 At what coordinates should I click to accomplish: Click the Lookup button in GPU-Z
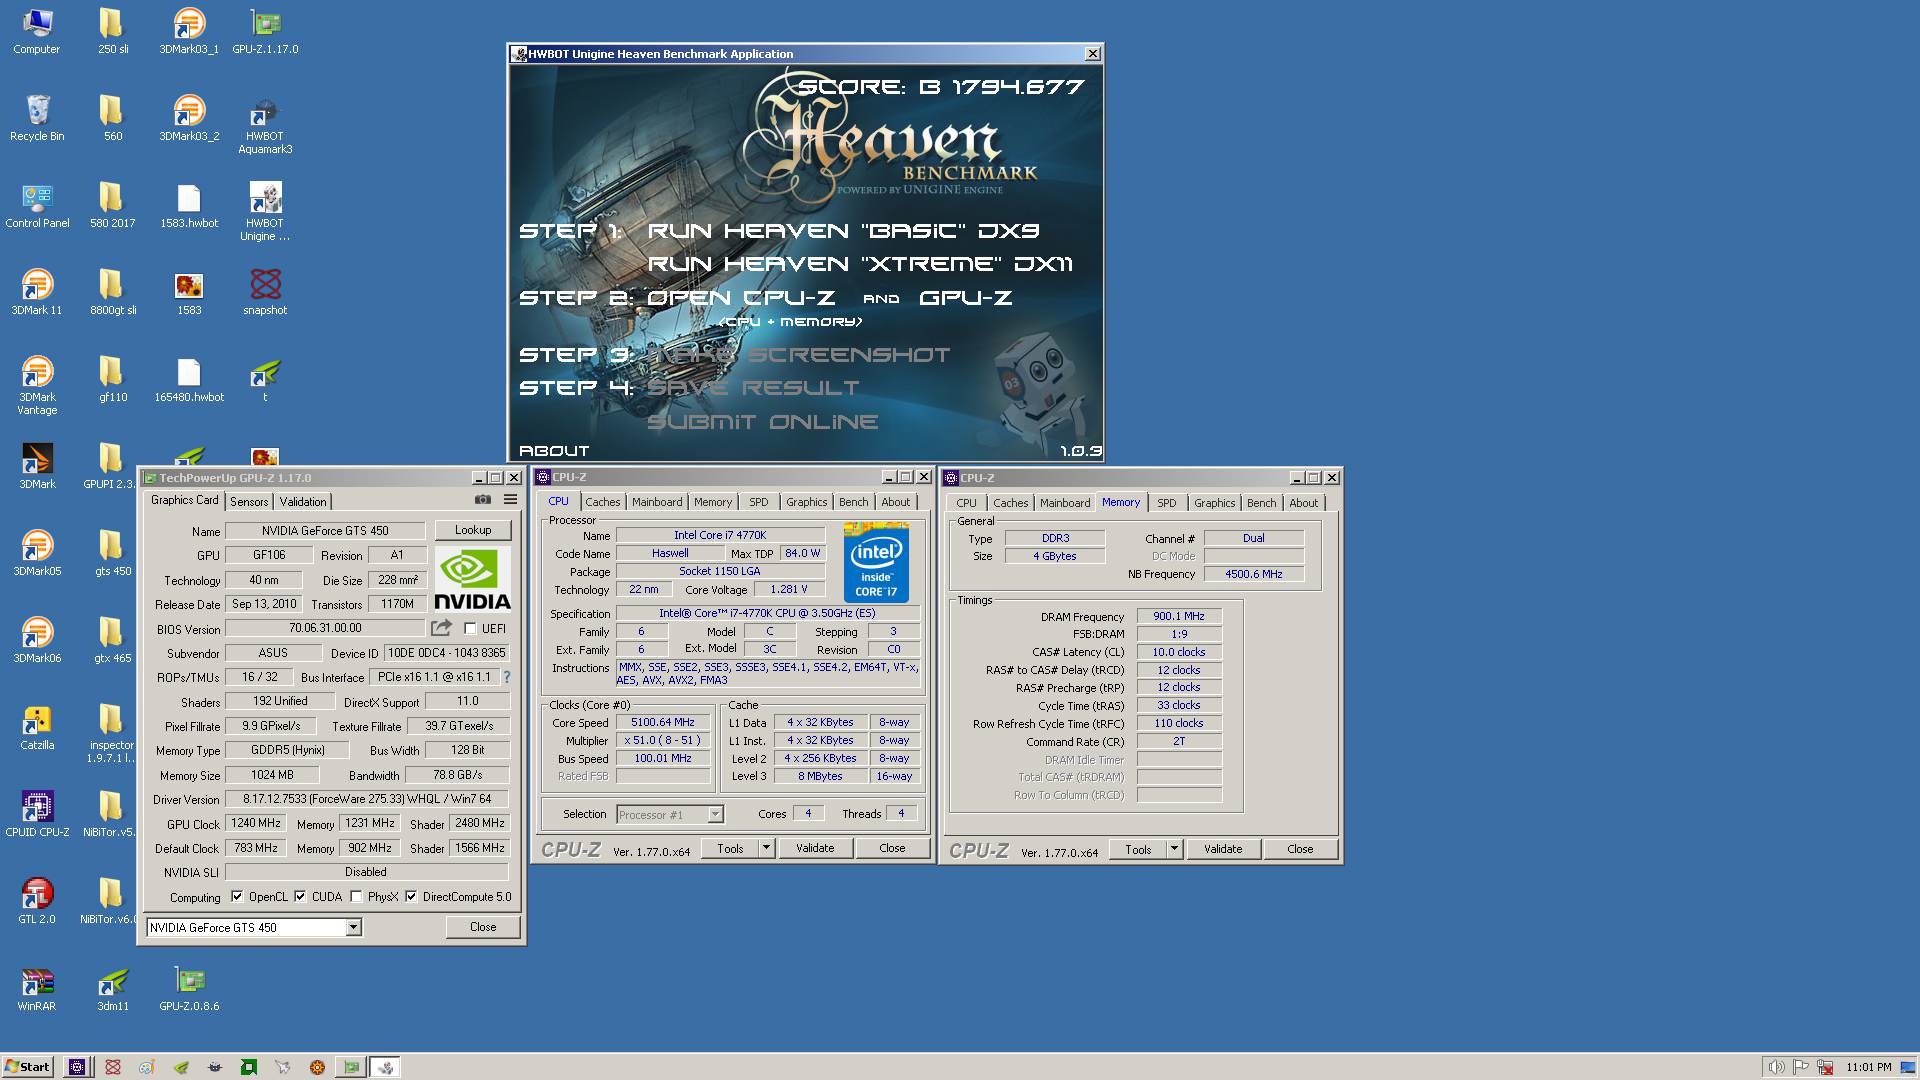pos(473,530)
